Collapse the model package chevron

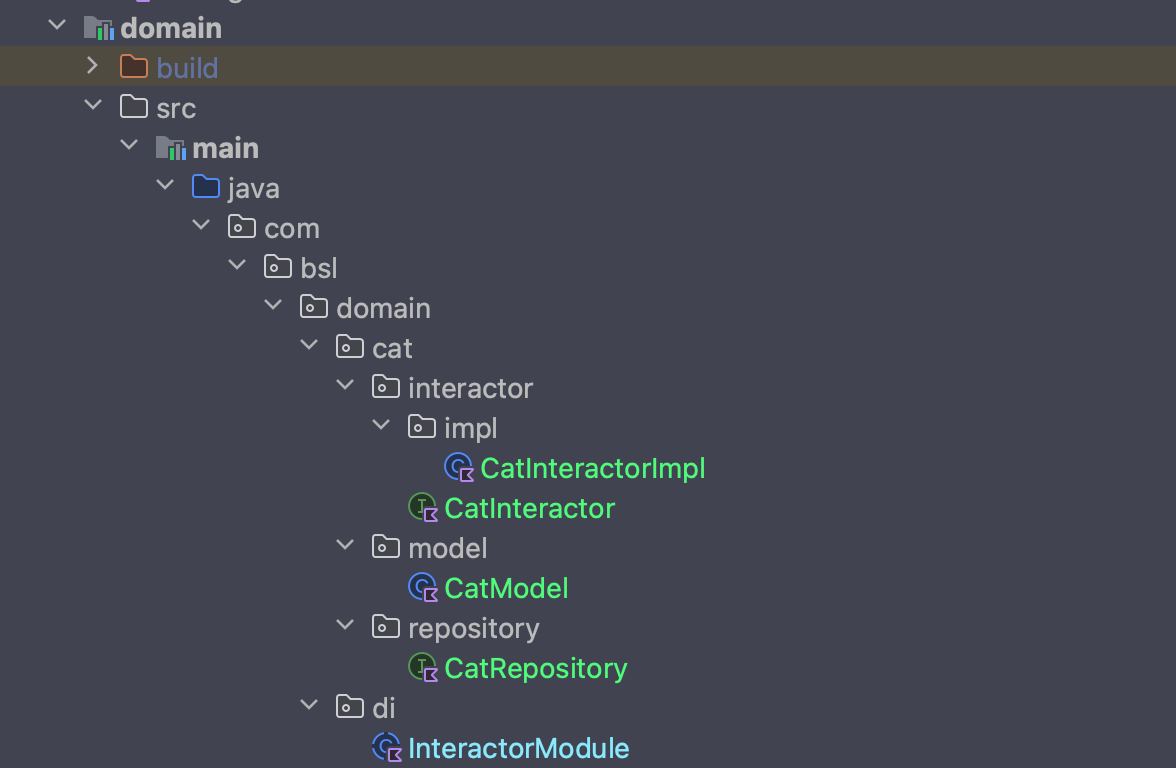point(345,547)
